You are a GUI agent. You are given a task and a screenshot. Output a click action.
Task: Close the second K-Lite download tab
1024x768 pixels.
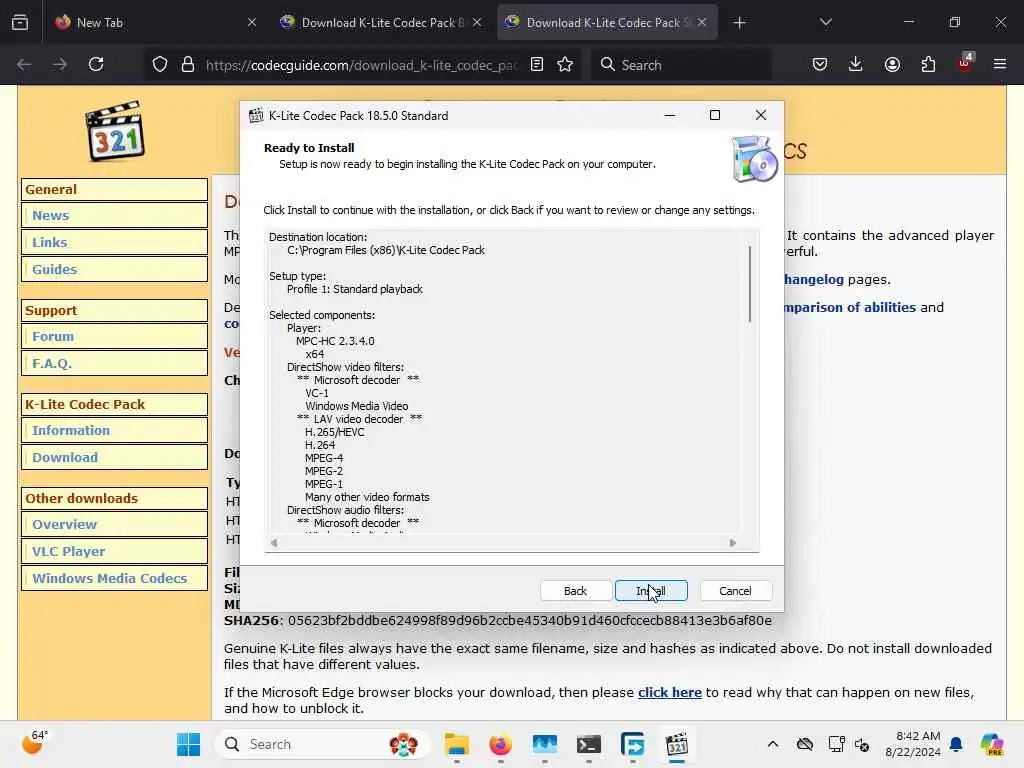pyautogui.click(x=477, y=22)
